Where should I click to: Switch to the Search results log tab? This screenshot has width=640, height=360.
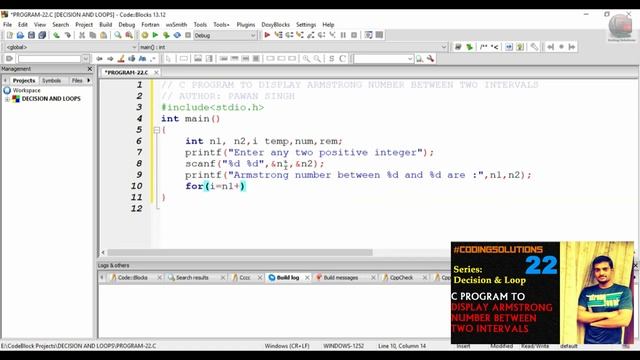click(192, 278)
